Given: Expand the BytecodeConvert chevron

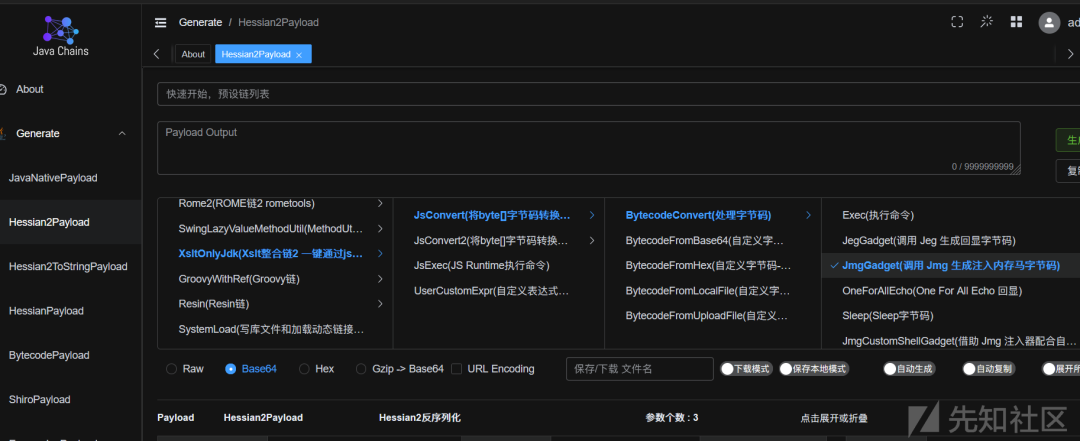Looking at the screenshot, I should point(809,215).
